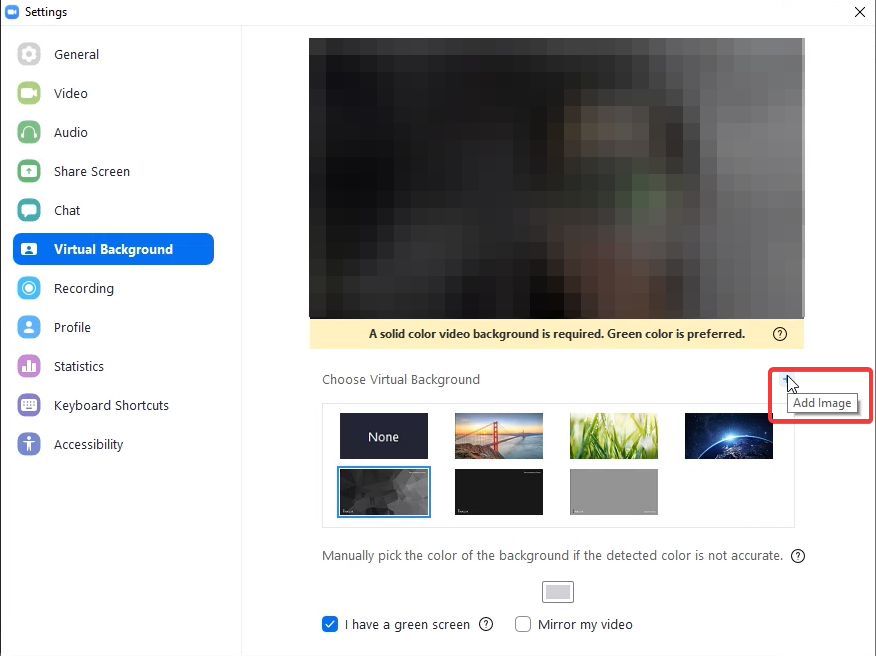
Task: Open Statistics settings label
Action: 79,367
